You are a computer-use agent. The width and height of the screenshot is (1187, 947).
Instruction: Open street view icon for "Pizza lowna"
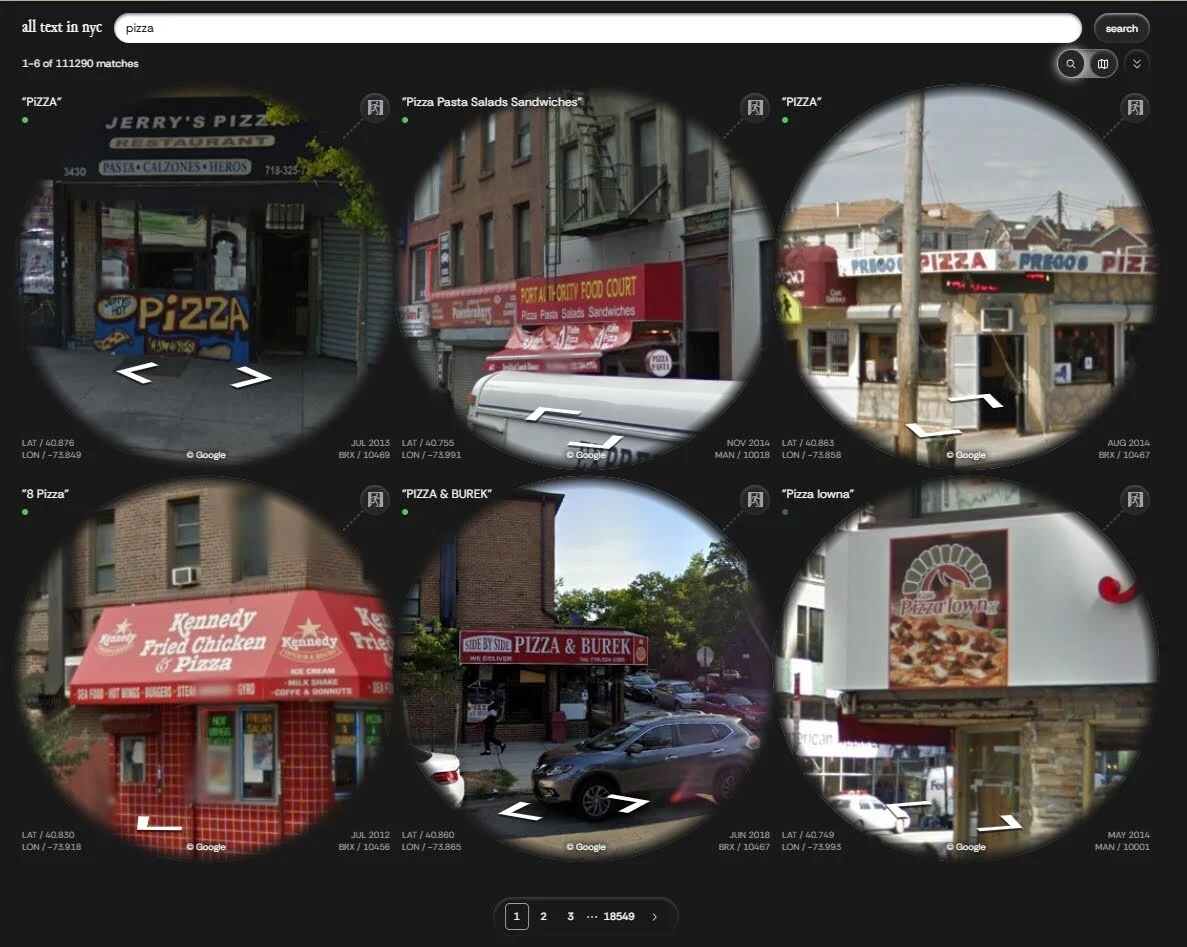tap(1135, 500)
